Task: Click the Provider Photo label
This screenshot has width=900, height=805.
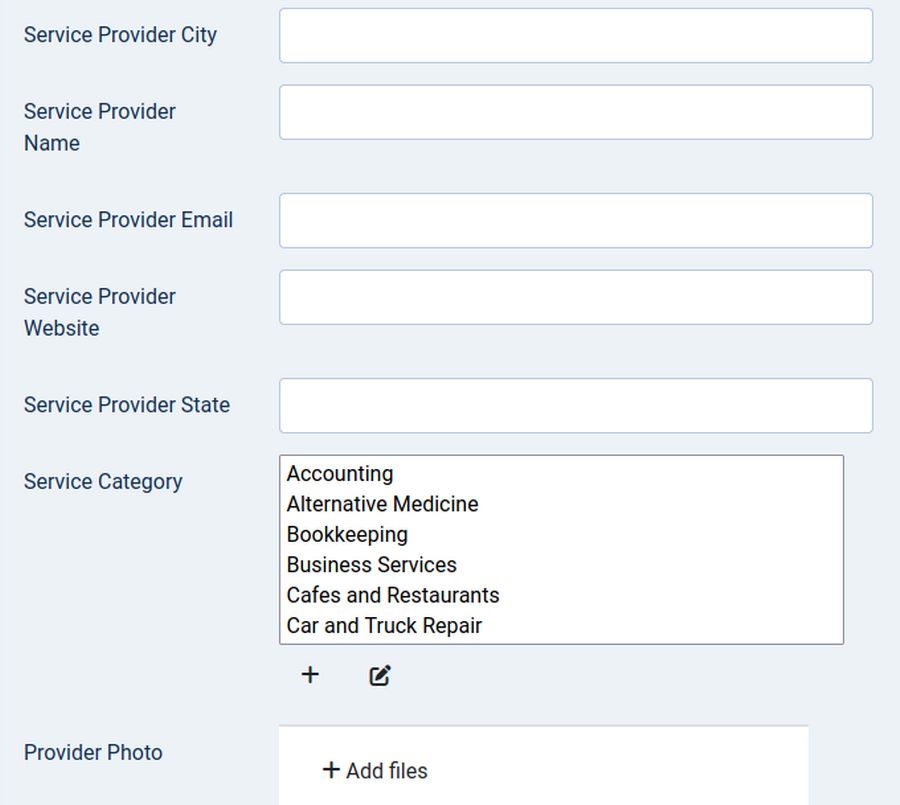Action: point(93,753)
